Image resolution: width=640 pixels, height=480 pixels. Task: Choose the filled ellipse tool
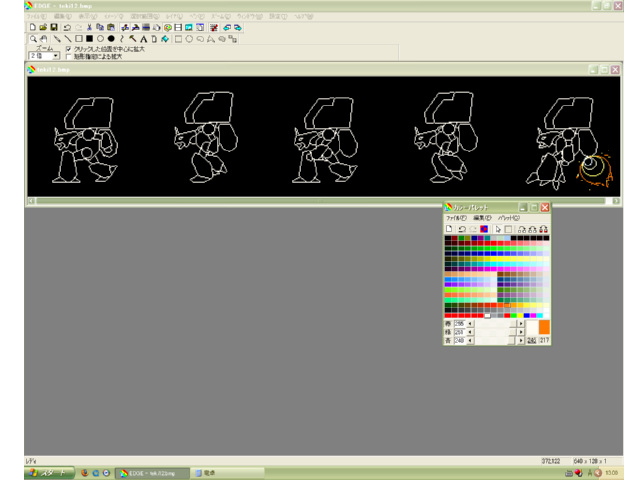point(111,39)
